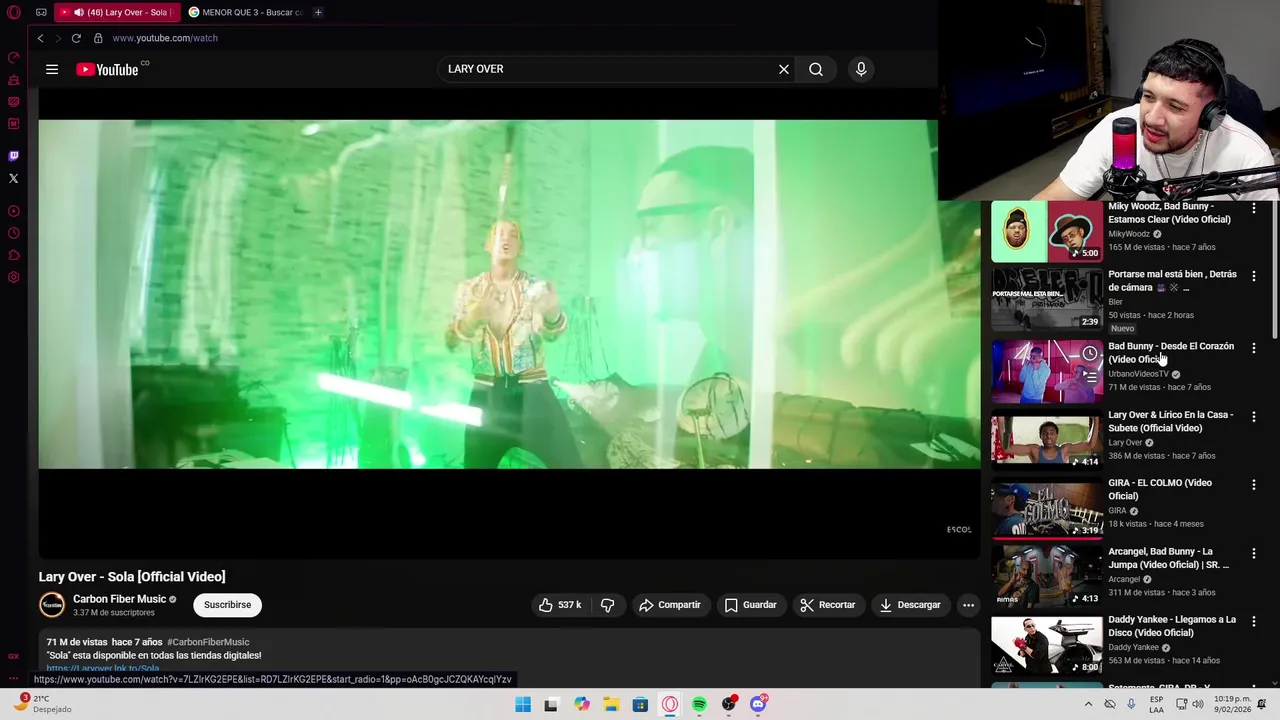
Task: Open more actions for GIRA - EL COLMO
Action: click(x=1254, y=485)
